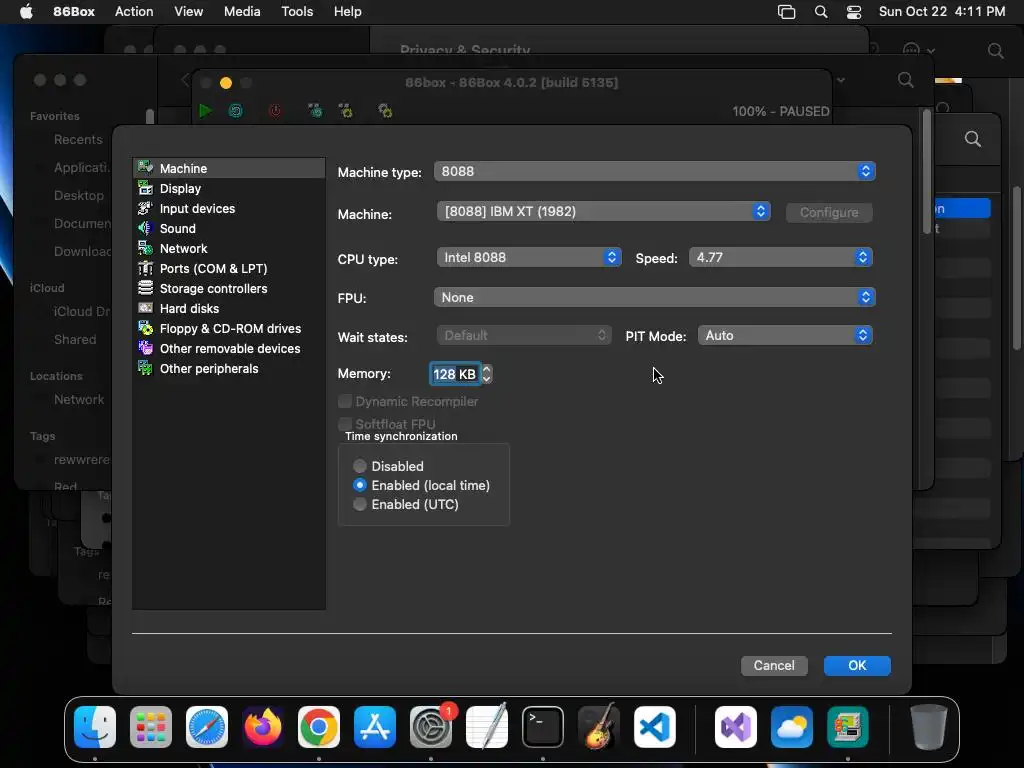Click the Machine category icon
Screen dimensions: 1024x768
pyautogui.click(x=146, y=168)
